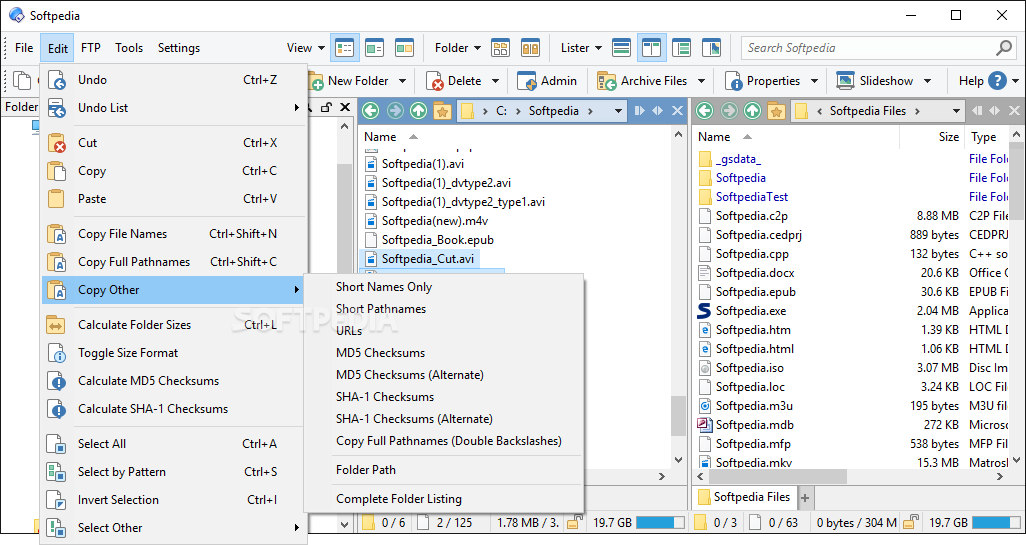
Task: Click left pane disk usage bar
Action: (660, 523)
